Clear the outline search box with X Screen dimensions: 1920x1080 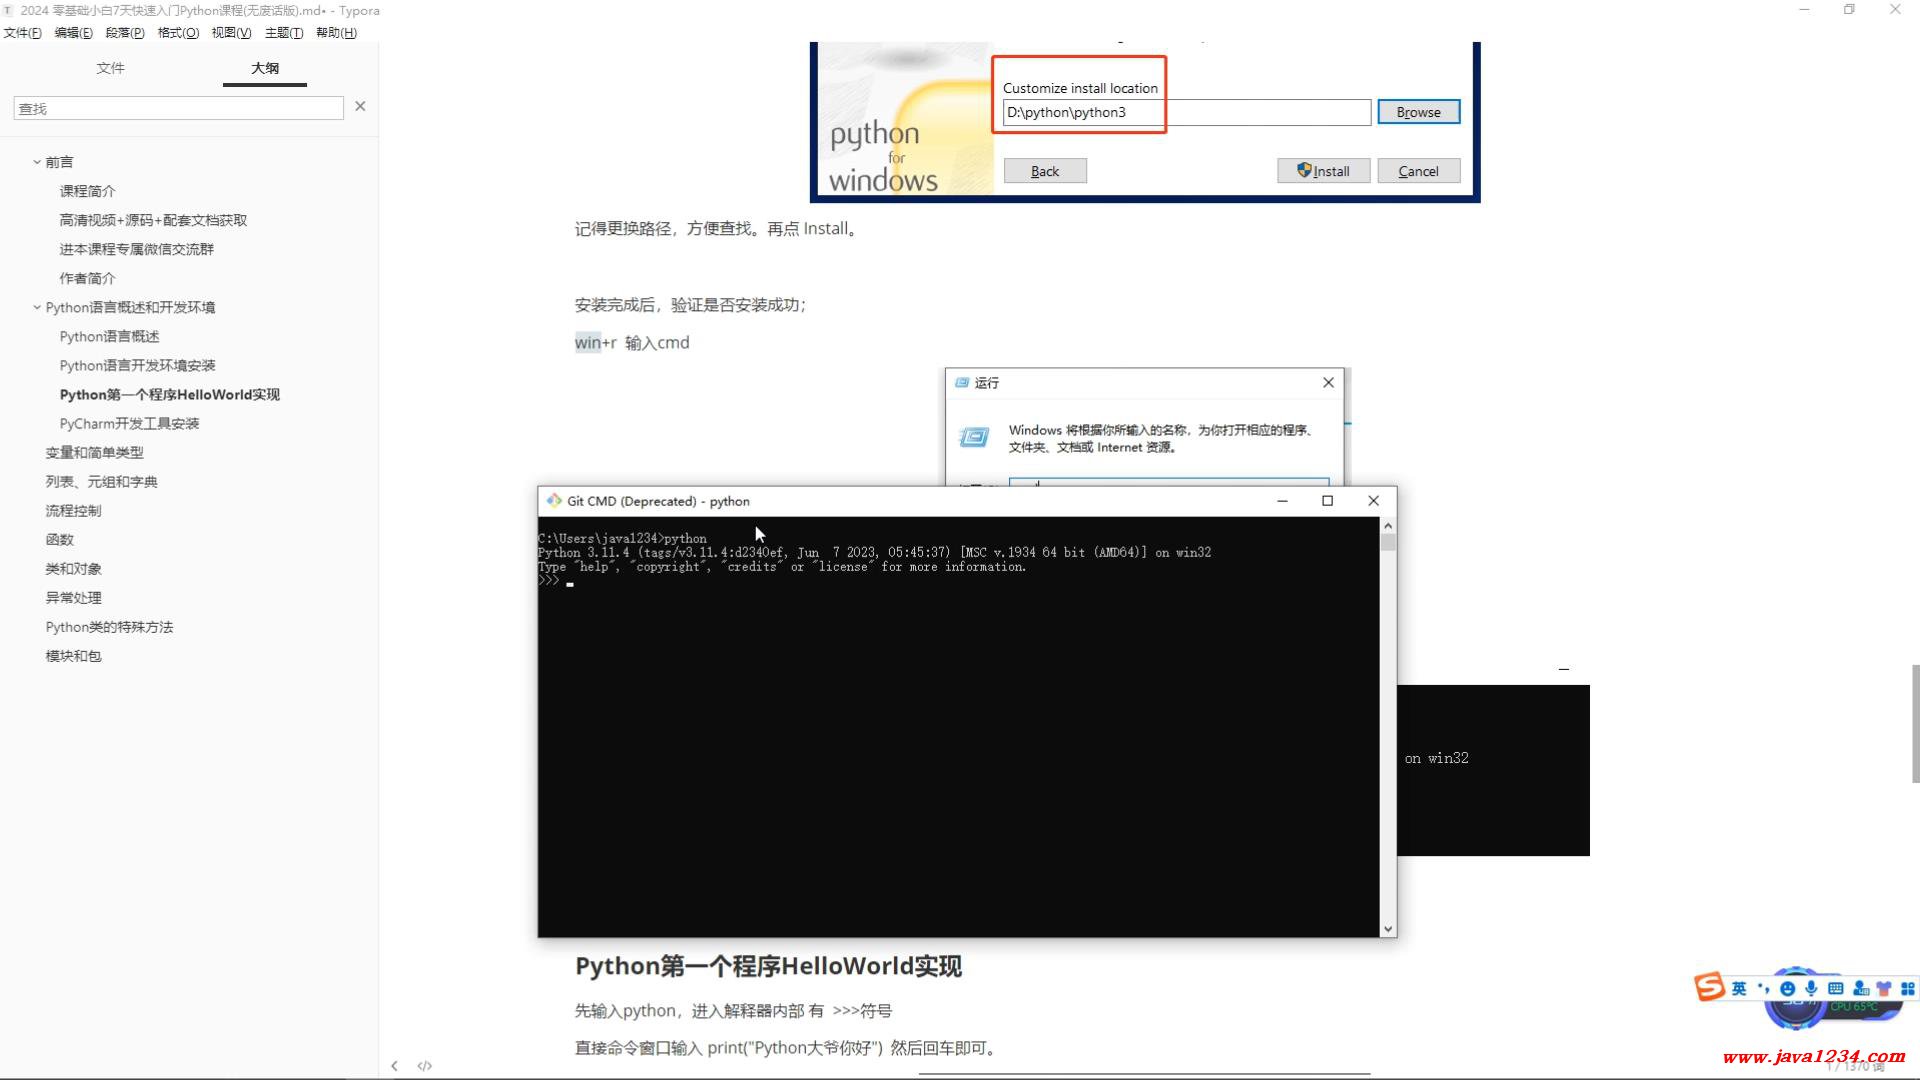(360, 106)
